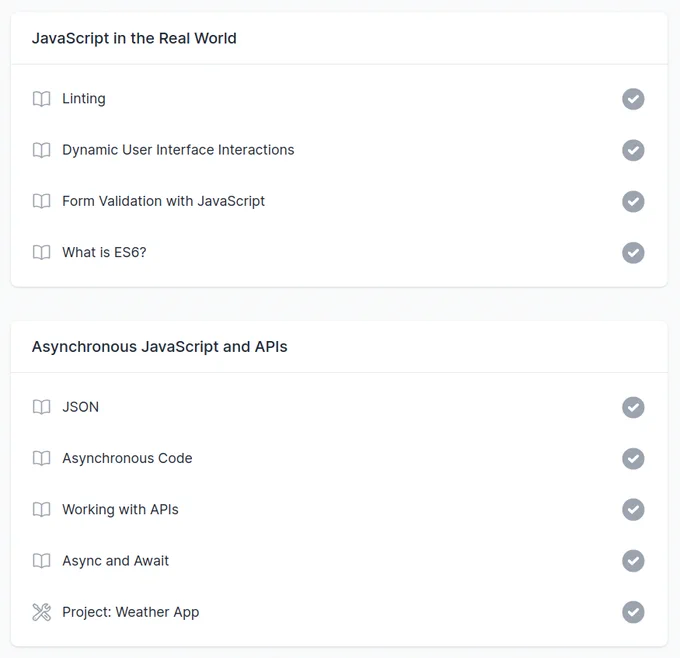680x658 pixels.
Task: Open the Working with APIs lesson
Action: click(x=120, y=510)
